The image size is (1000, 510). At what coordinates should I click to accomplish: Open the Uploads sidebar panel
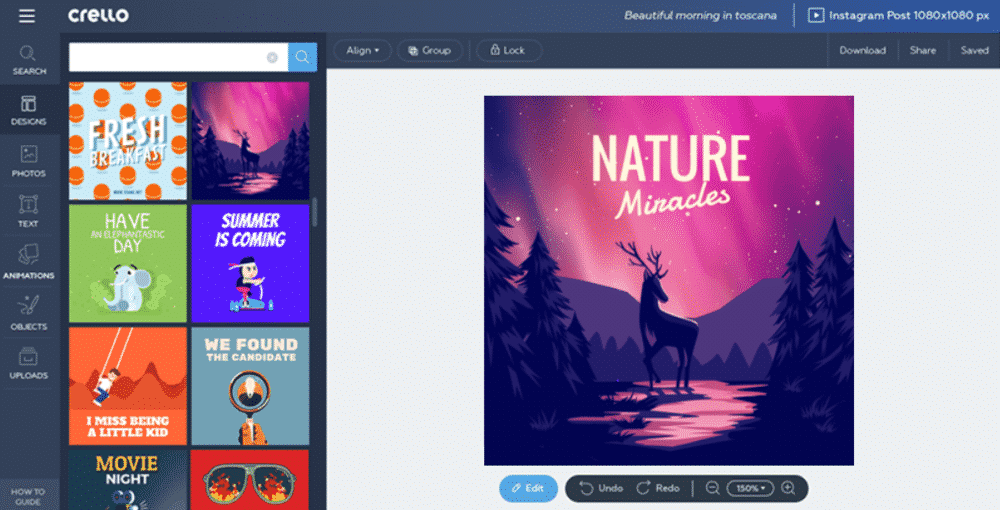pos(29,363)
